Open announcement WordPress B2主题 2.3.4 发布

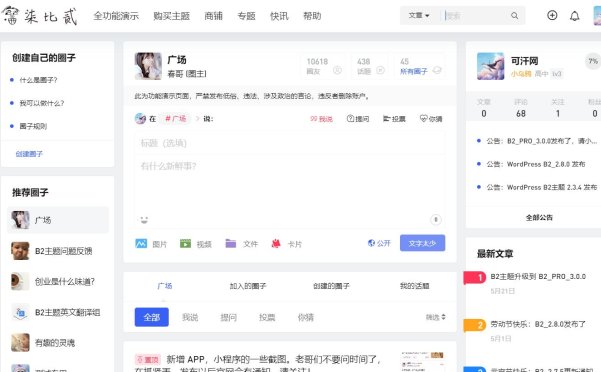[x=542, y=187]
